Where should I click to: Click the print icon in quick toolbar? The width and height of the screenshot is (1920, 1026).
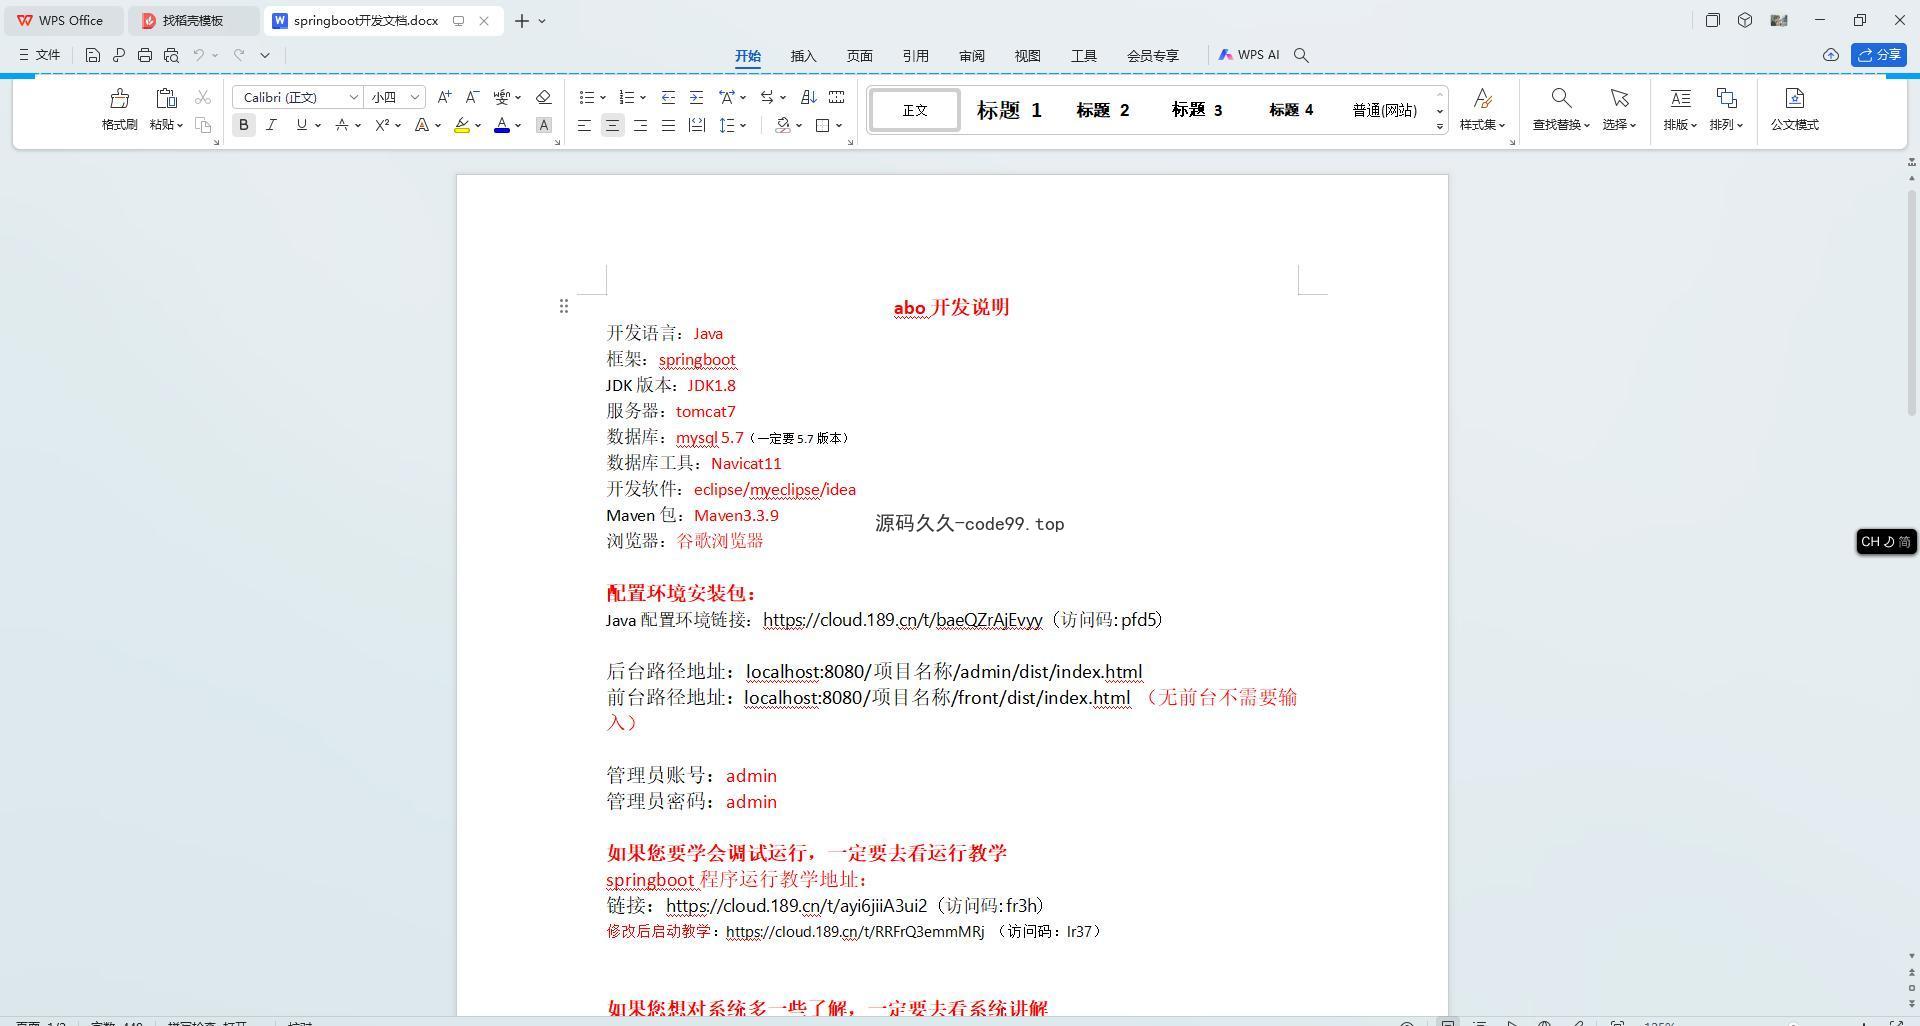[x=145, y=55]
